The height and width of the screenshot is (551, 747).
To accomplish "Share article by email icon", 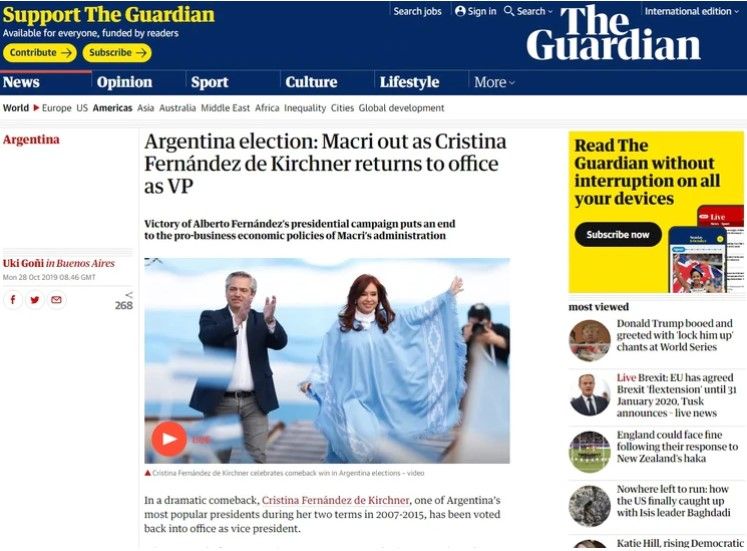I will point(56,300).
